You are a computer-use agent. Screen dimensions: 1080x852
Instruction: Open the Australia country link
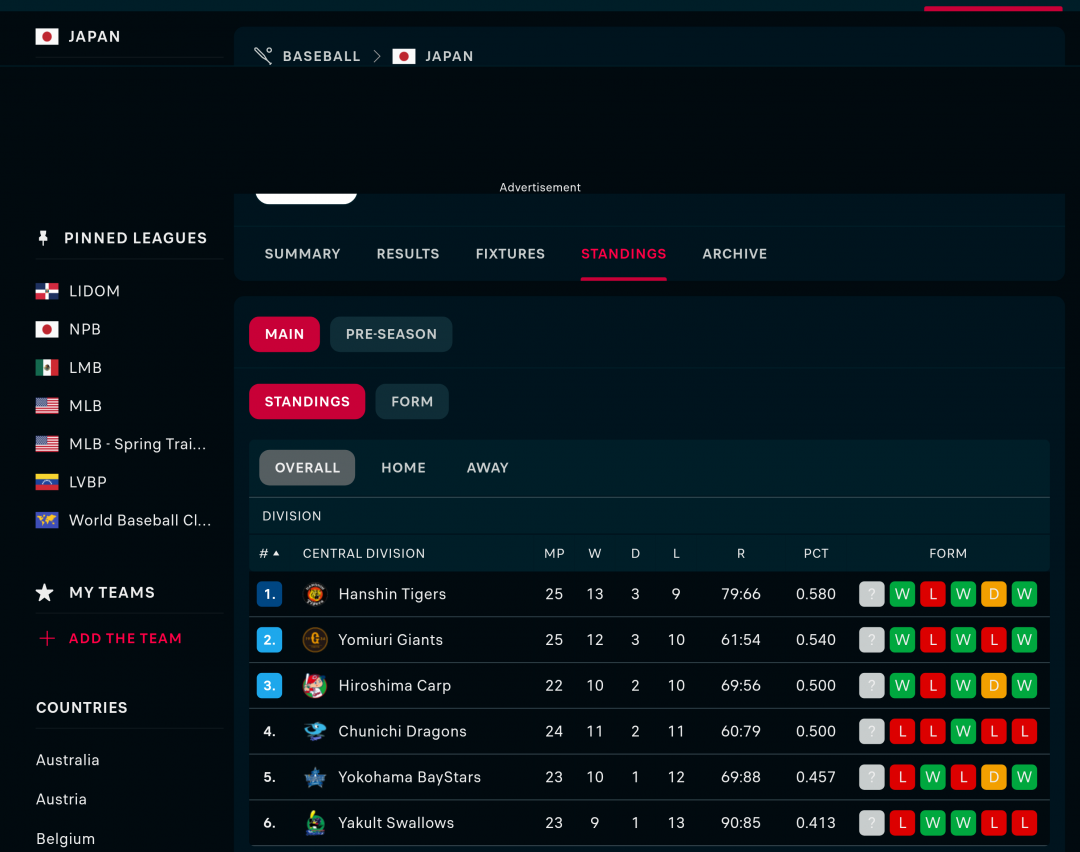click(68, 760)
